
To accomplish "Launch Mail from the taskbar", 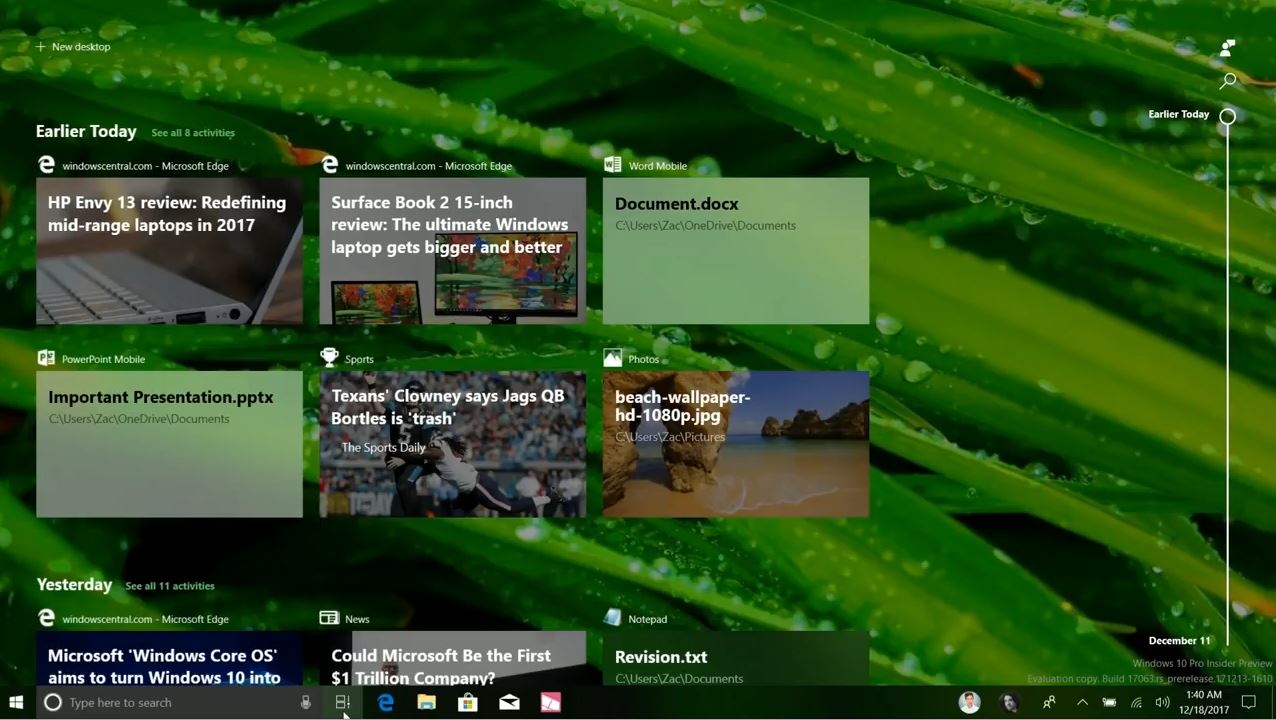I will click(x=509, y=702).
